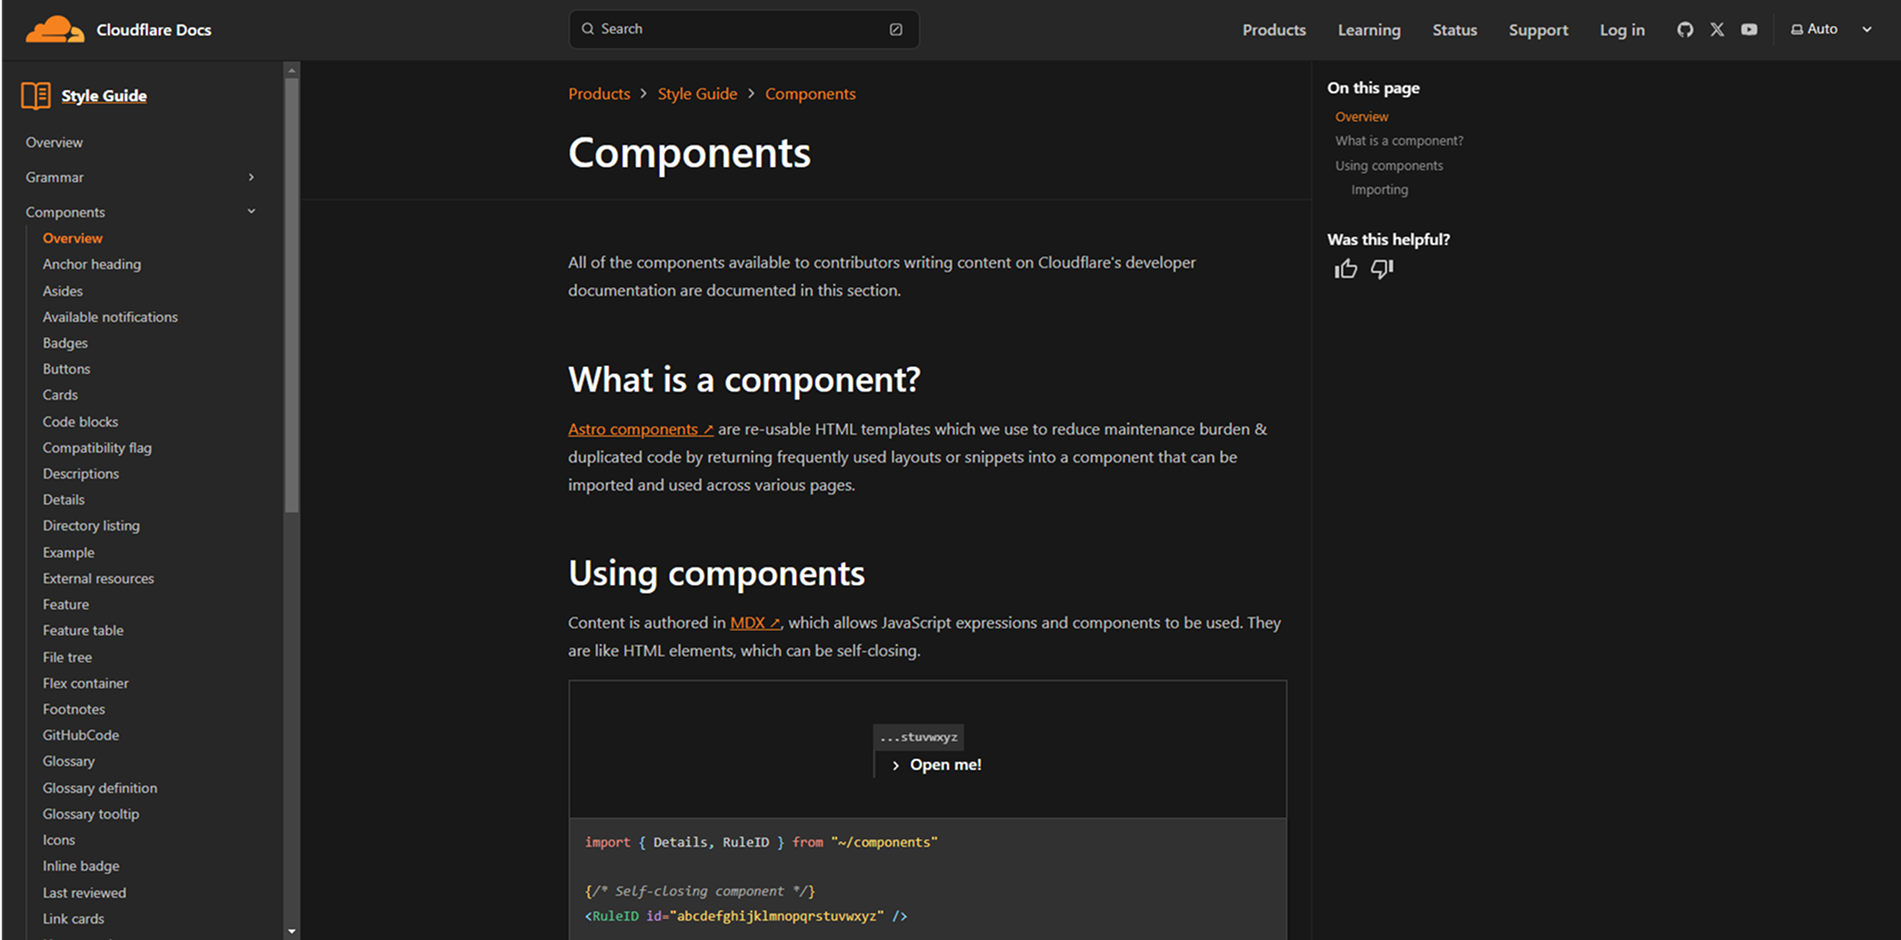The image size is (1901, 940).
Task: Select Overview under Components in sidebar
Action: point(72,238)
